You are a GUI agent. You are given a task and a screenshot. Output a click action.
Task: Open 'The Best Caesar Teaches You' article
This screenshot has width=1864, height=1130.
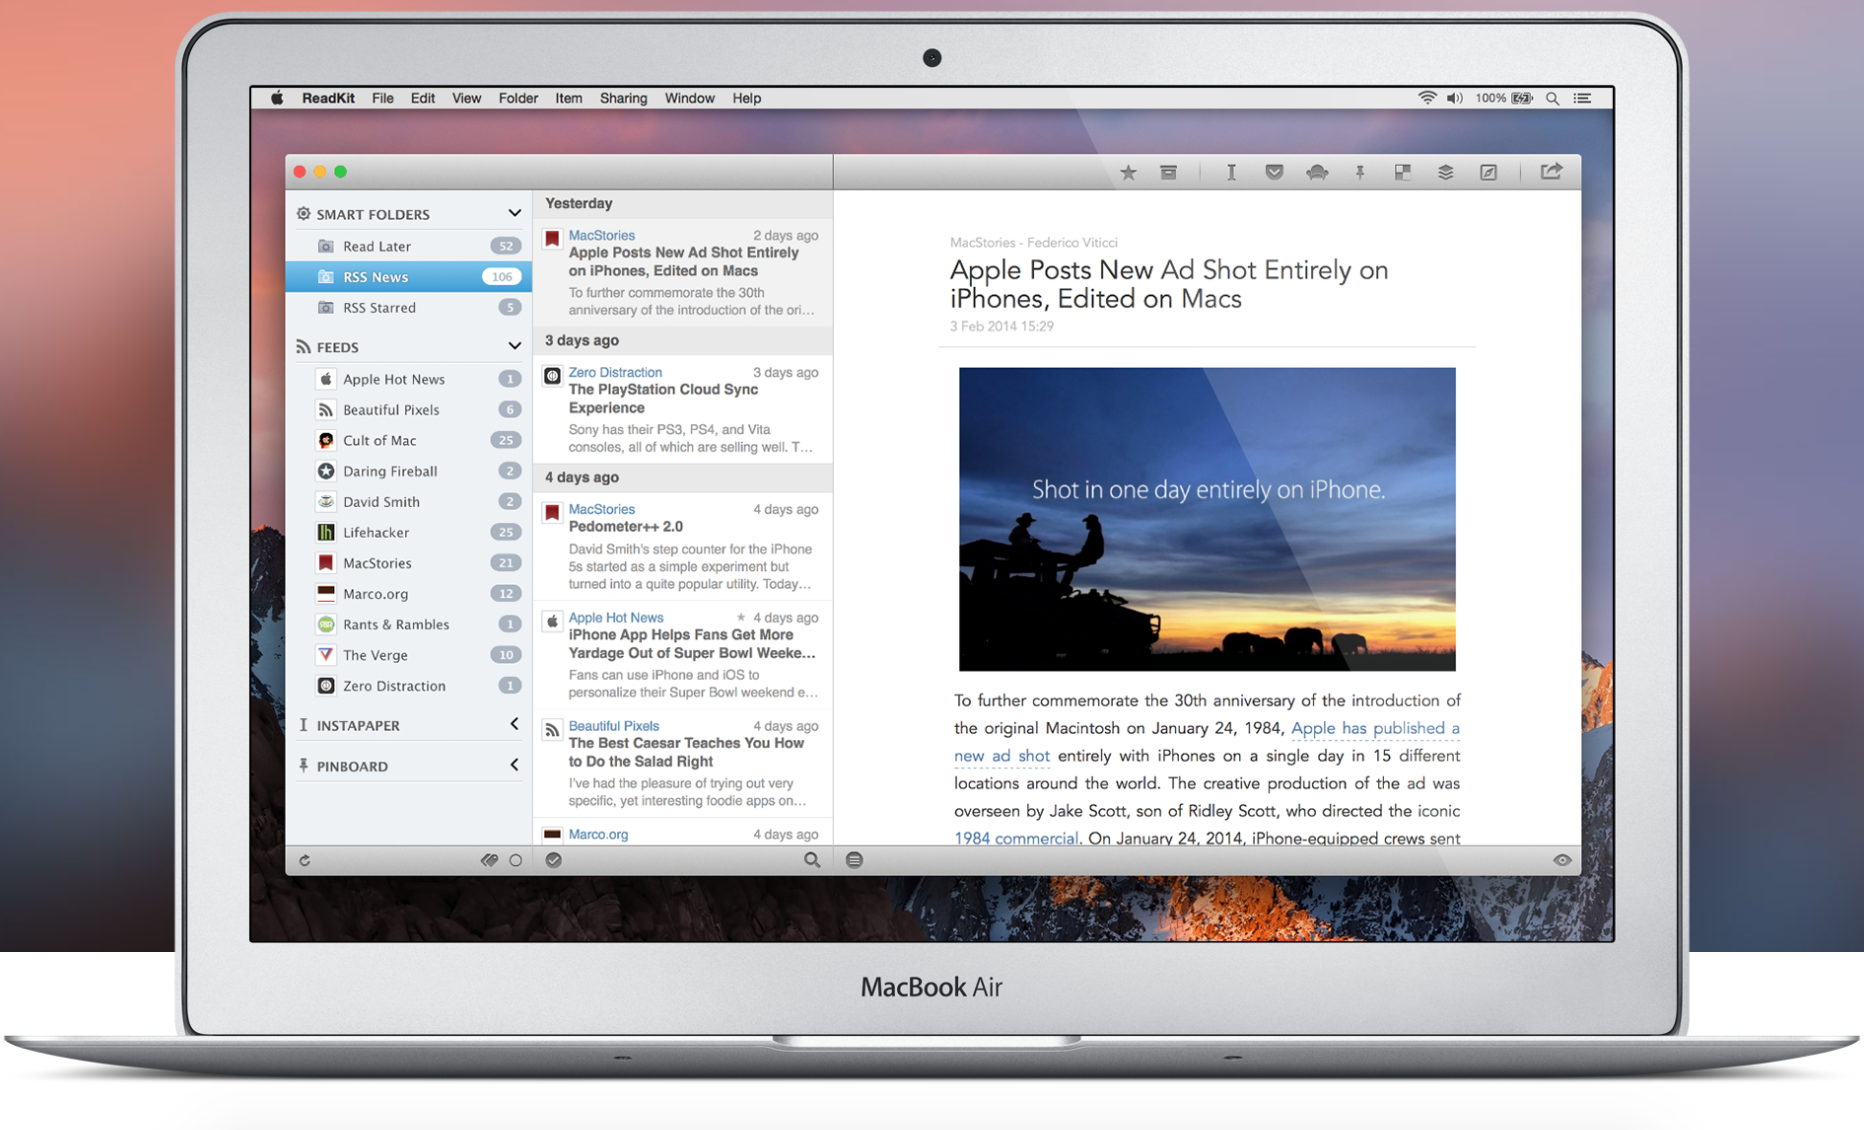(x=683, y=763)
